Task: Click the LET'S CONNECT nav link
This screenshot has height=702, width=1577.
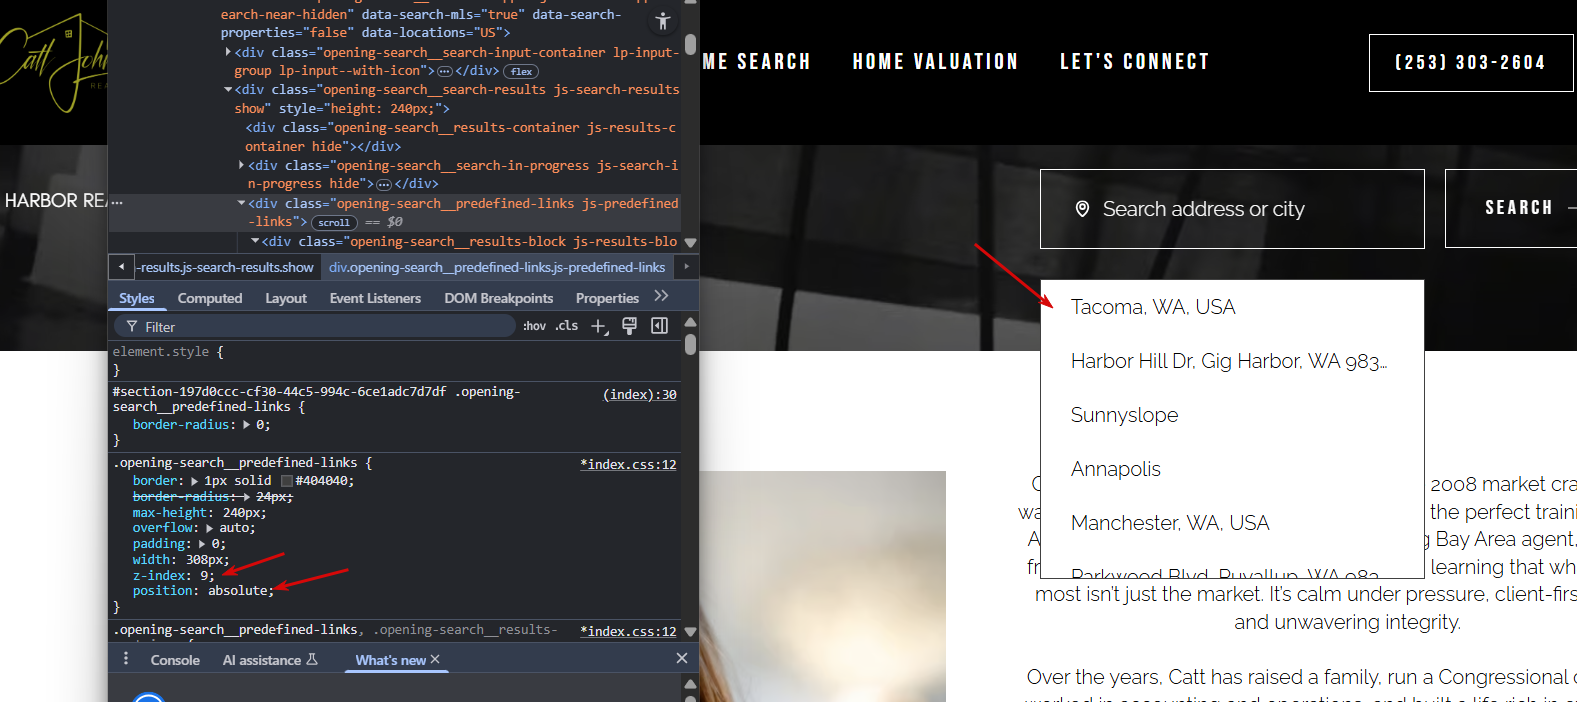Action: click(1135, 62)
